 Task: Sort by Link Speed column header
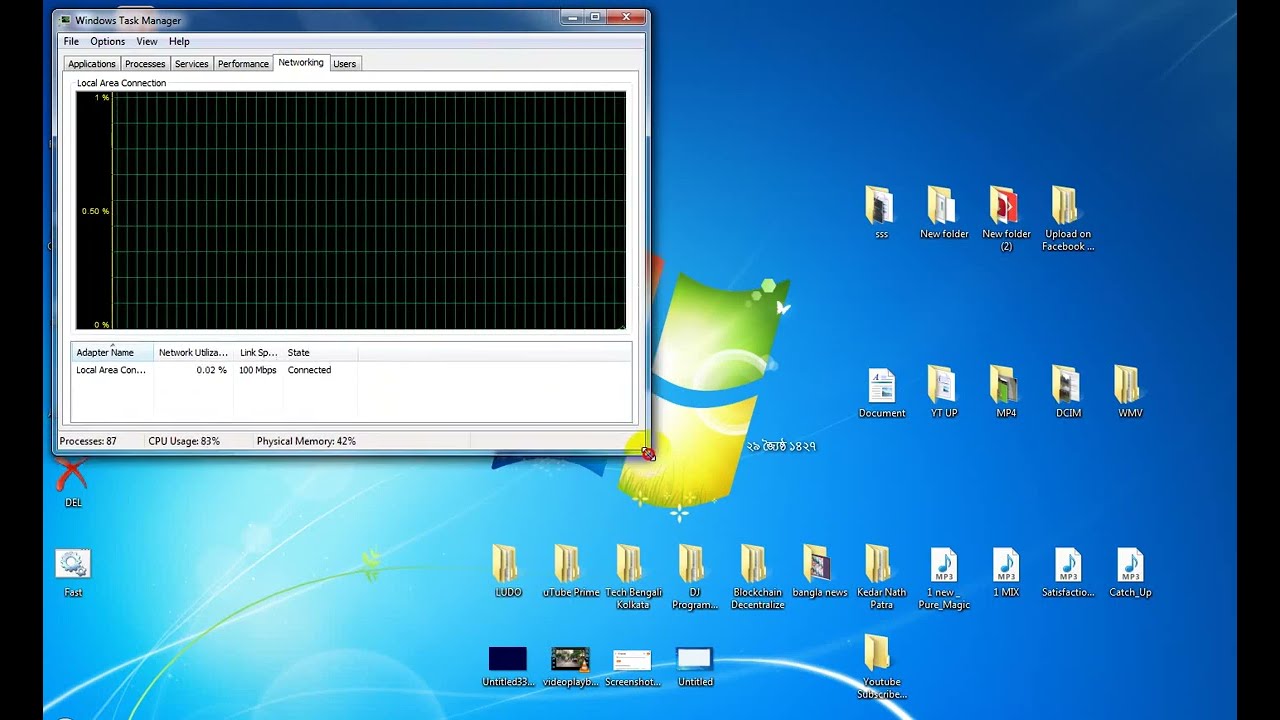pos(259,352)
